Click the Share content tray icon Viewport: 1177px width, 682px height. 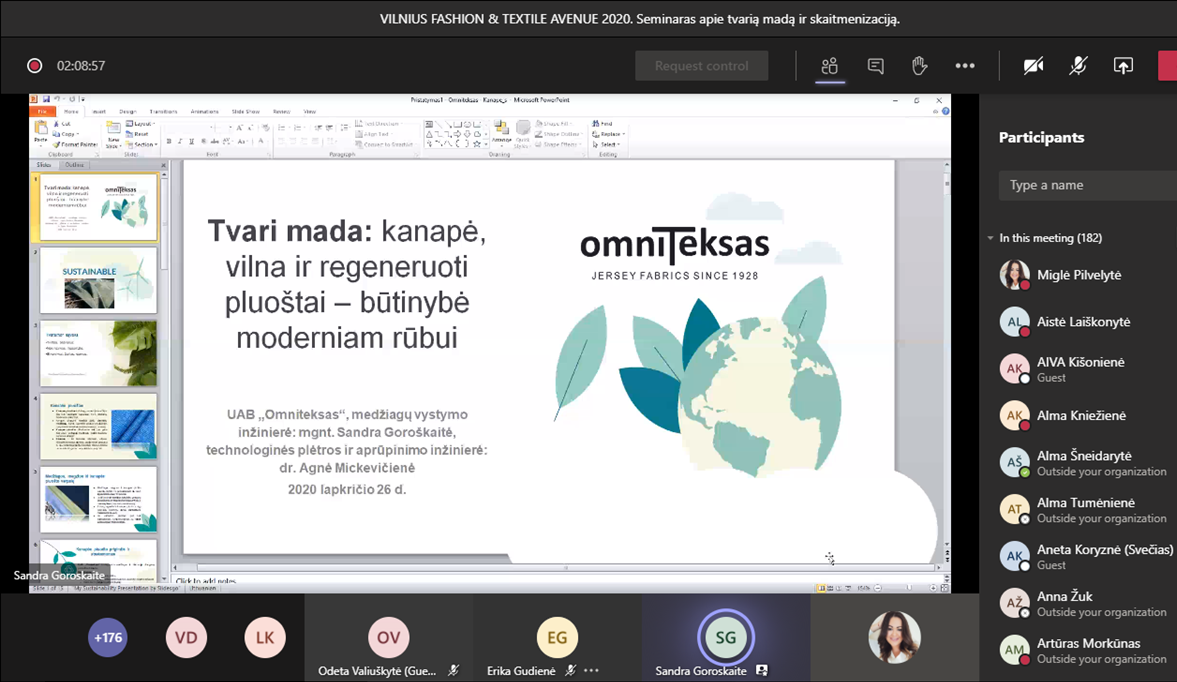coord(1123,66)
